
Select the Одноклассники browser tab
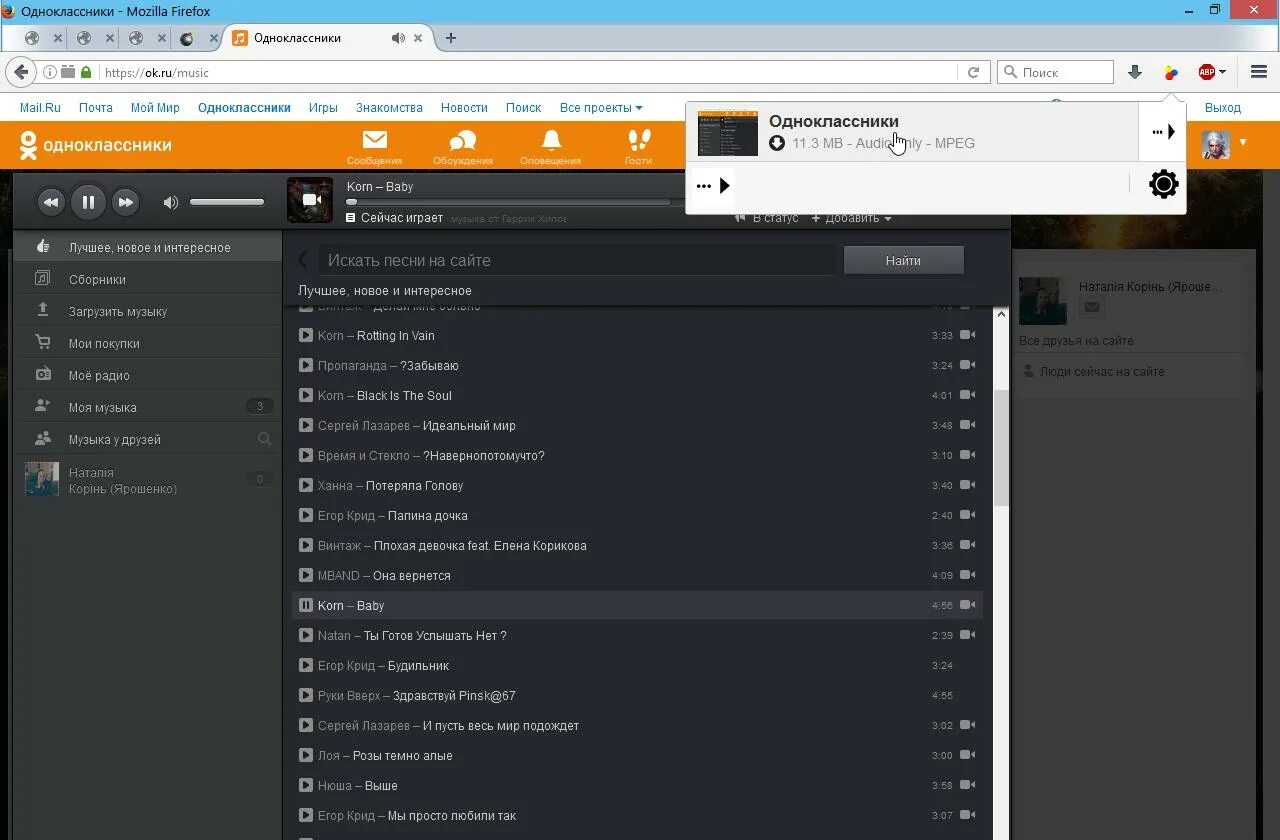[328, 38]
